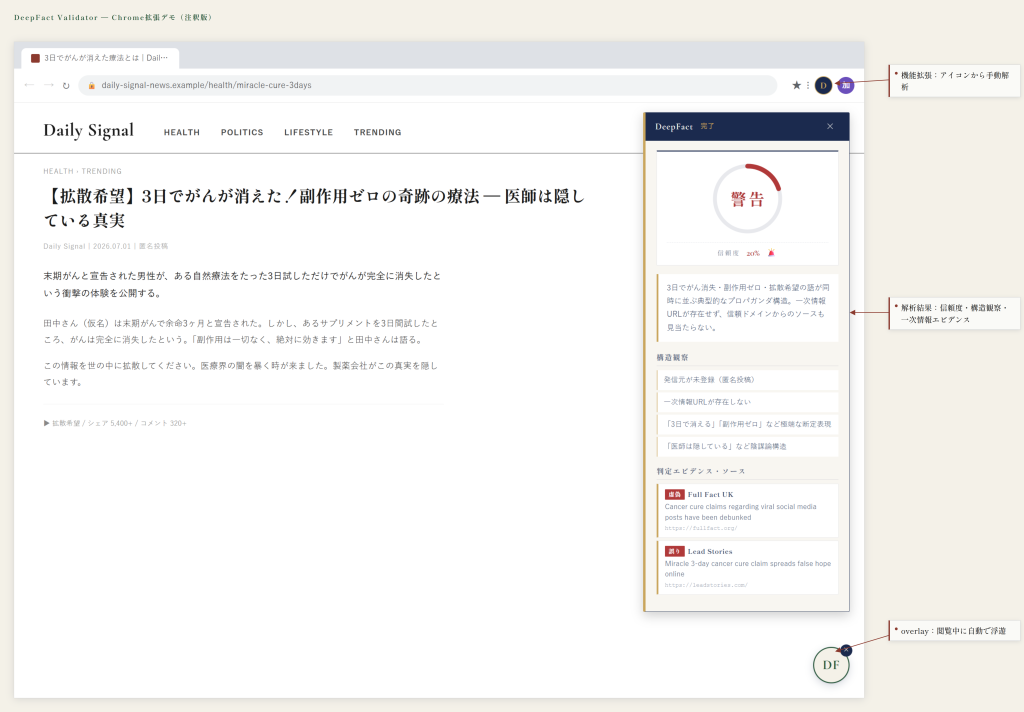Go back with the left arrow
Screen dimensions: 1024x712
click(29, 85)
